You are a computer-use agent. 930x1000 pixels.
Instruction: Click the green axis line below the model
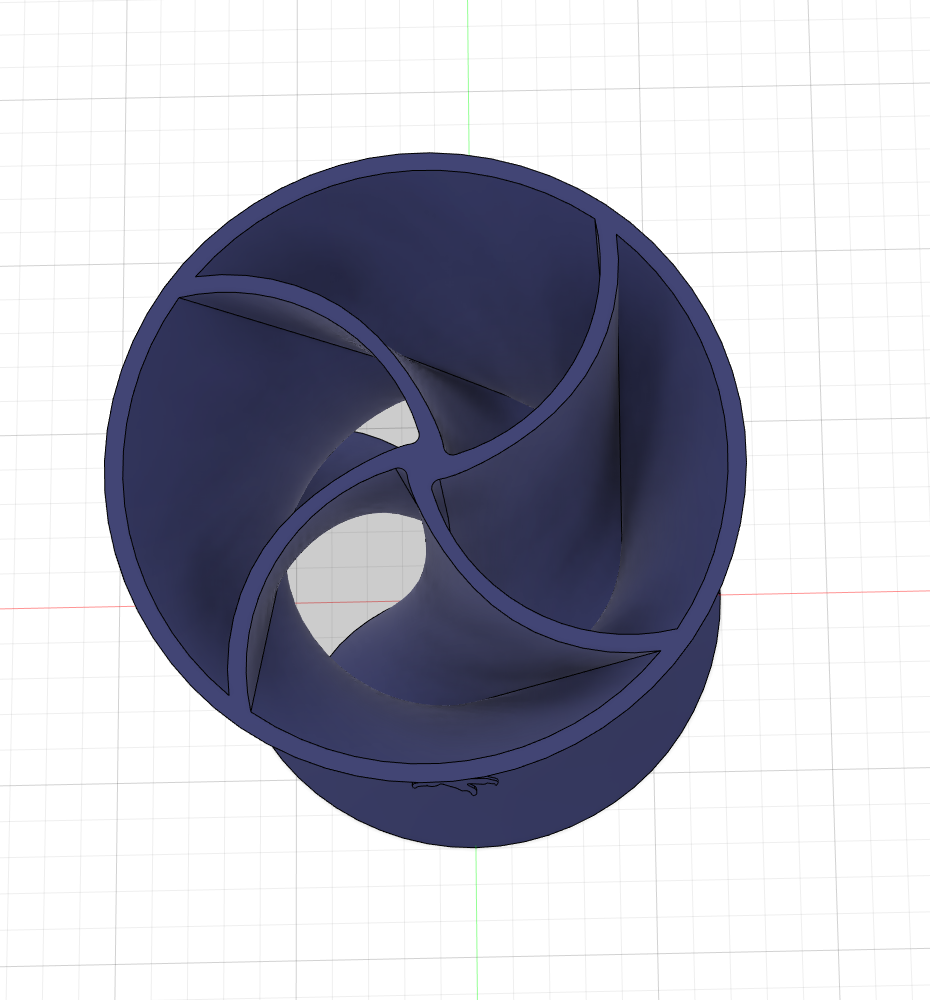pyautogui.click(x=476, y=920)
